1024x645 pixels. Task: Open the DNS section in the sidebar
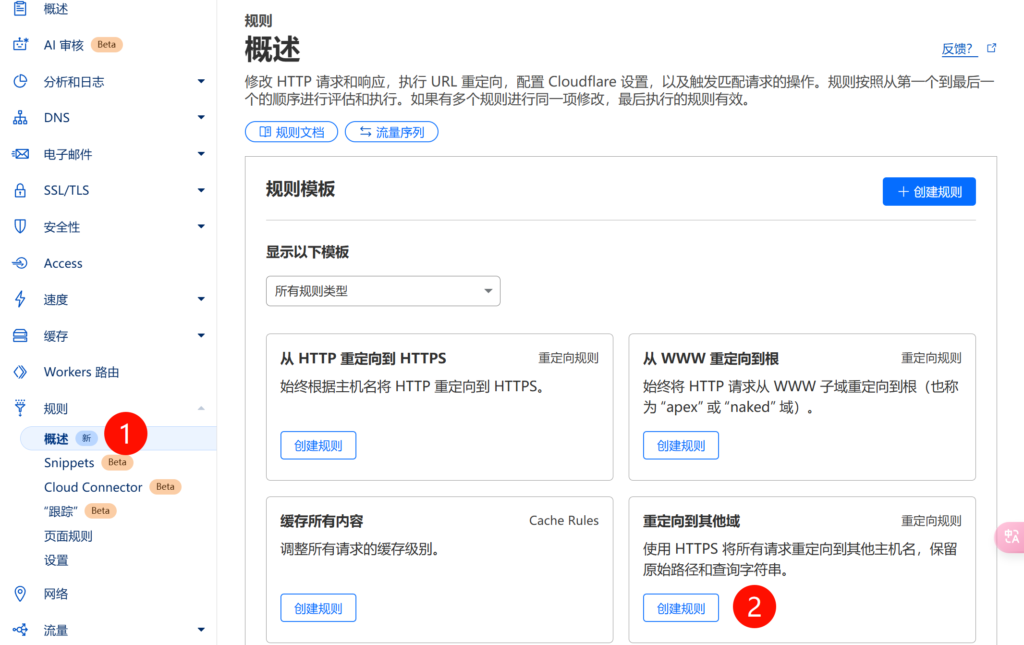22,117
